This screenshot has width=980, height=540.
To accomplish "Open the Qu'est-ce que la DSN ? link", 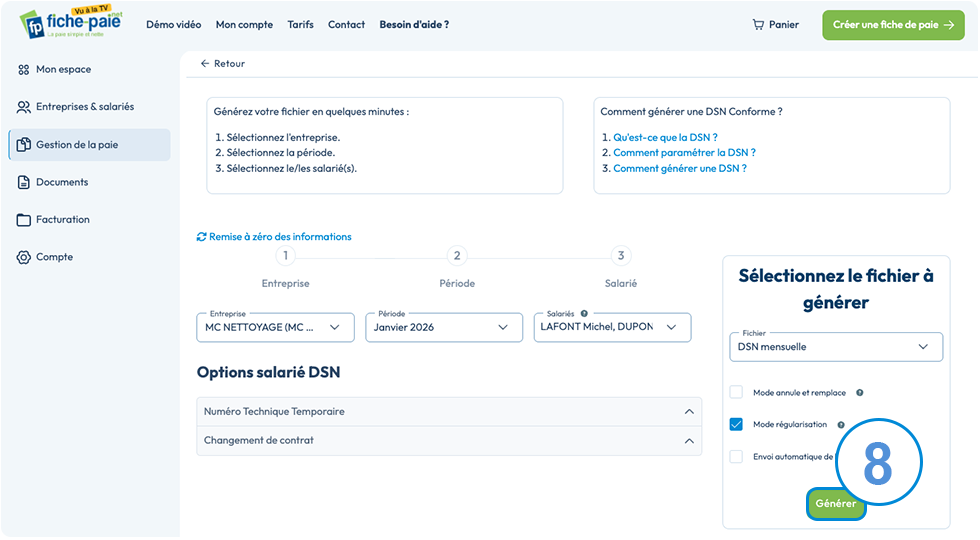I will (665, 137).
